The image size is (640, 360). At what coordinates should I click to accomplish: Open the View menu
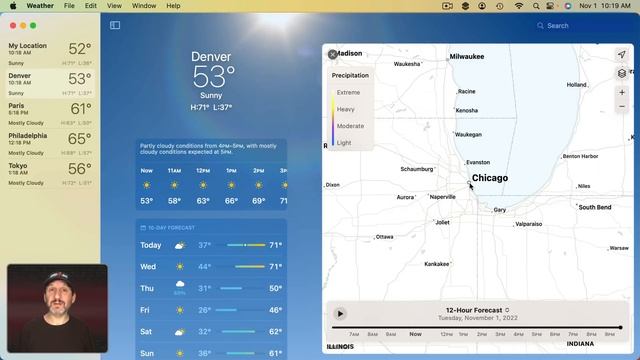click(x=114, y=6)
